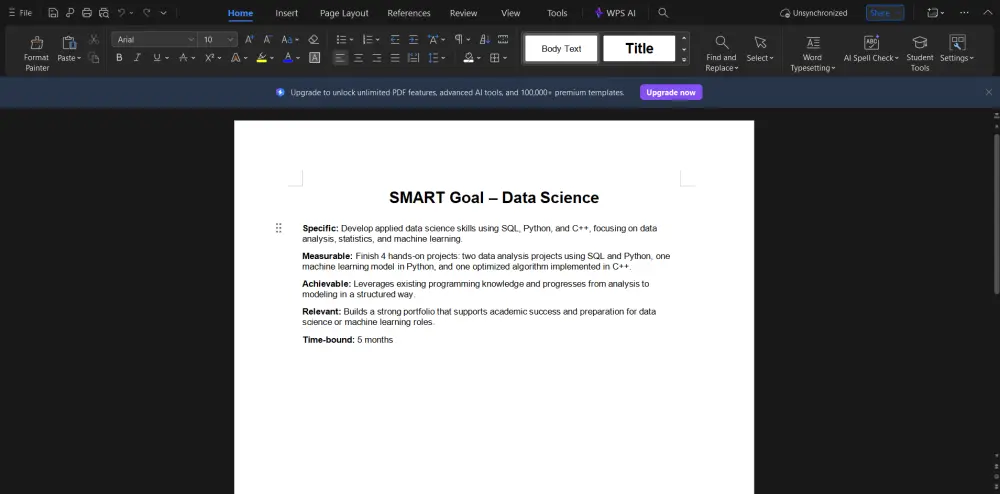Switch to the Insert tab
The image size is (1000, 494).
[x=286, y=13]
